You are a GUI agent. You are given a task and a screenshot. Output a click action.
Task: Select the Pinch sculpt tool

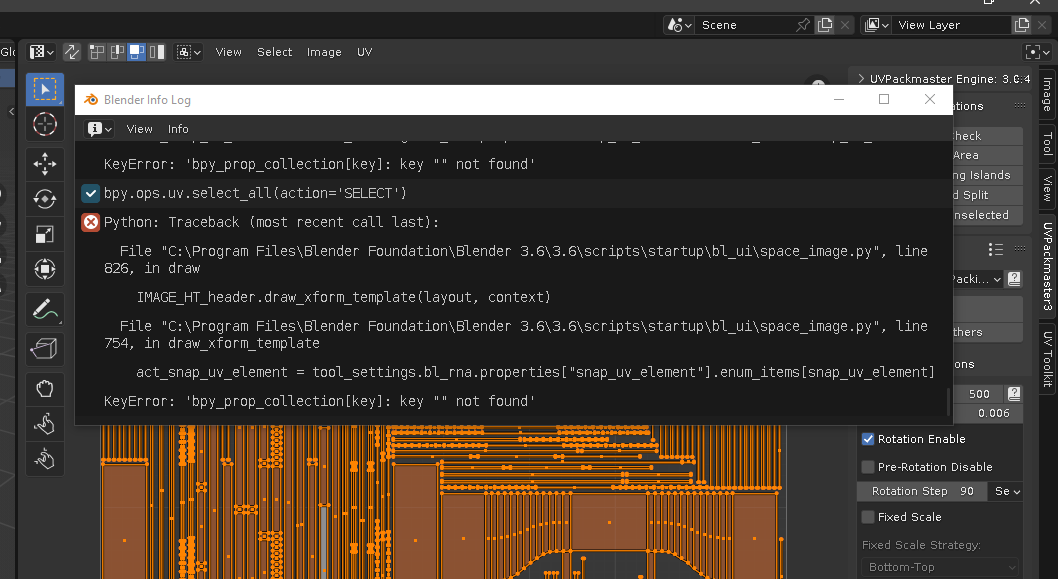tap(45, 459)
